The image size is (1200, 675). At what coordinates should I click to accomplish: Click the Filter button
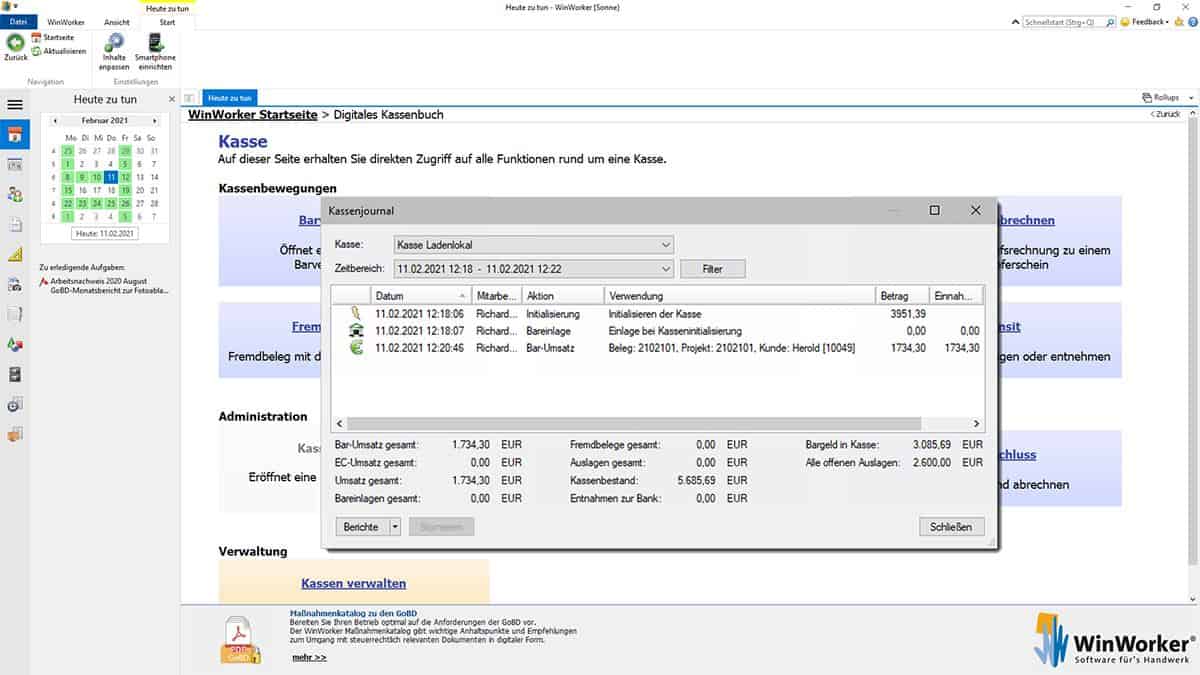(x=713, y=269)
